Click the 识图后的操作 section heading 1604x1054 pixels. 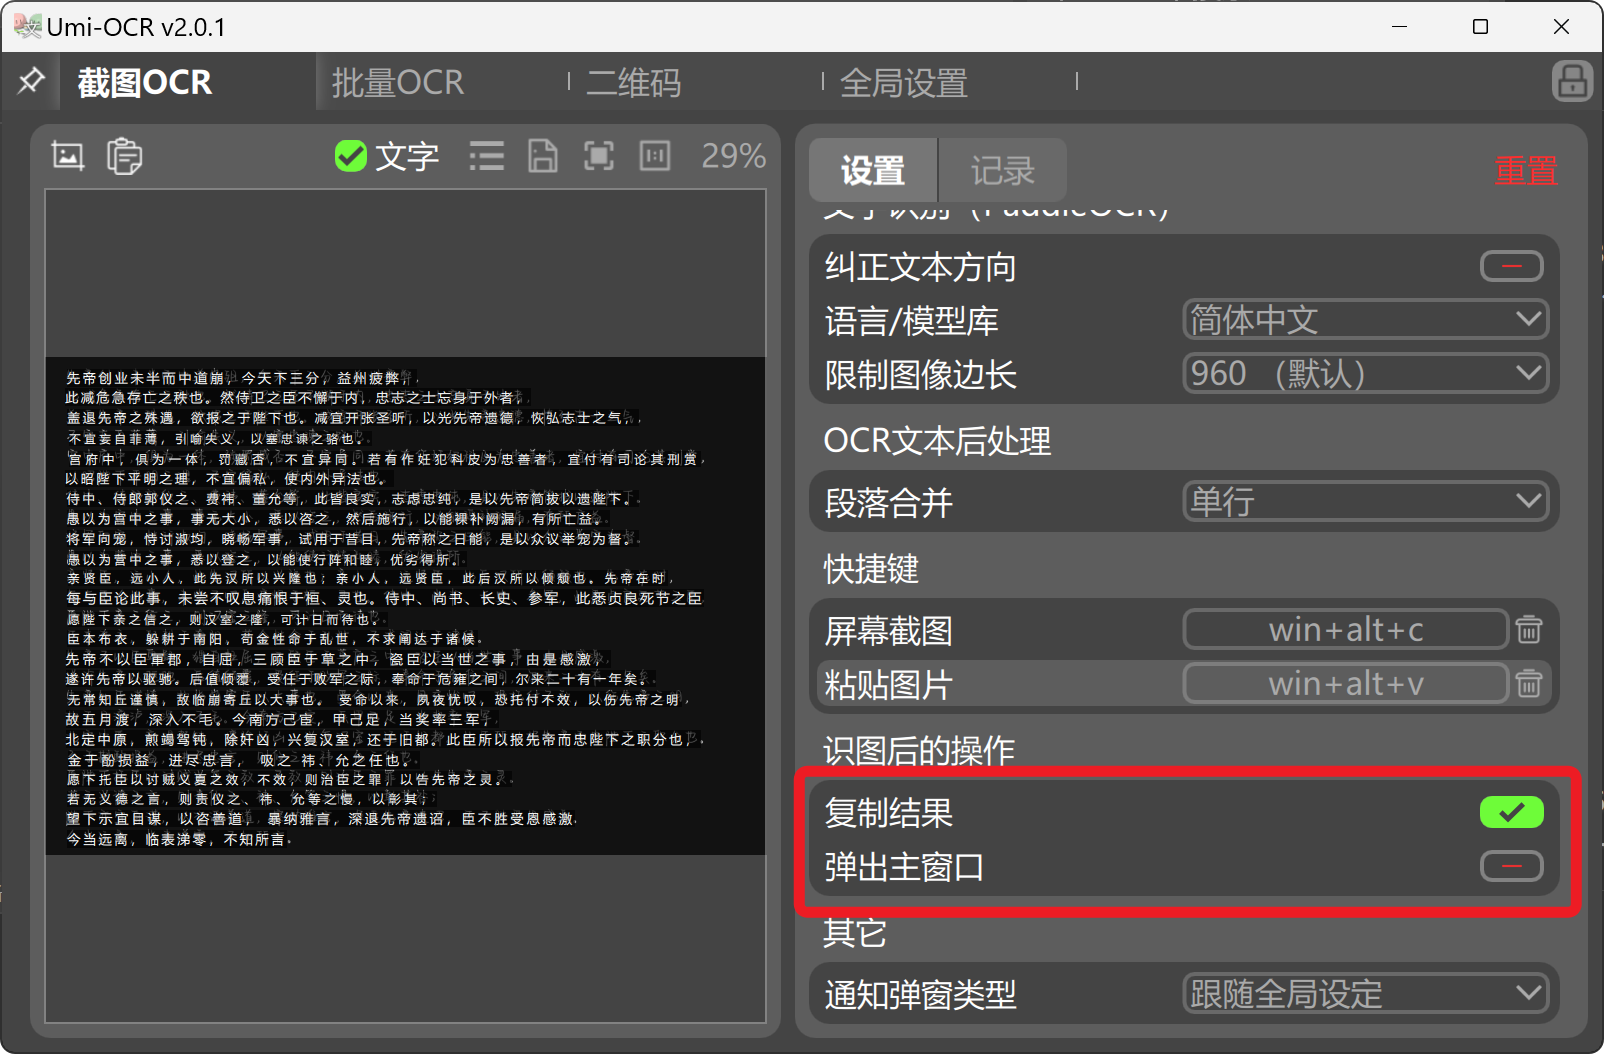[x=919, y=749]
